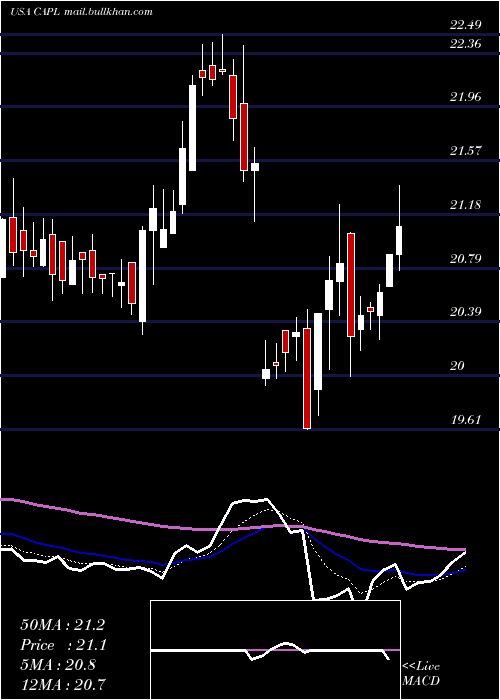The height and width of the screenshot is (700, 500).
Task: Click the 22.49 price level label
Action: [x=466, y=25]
